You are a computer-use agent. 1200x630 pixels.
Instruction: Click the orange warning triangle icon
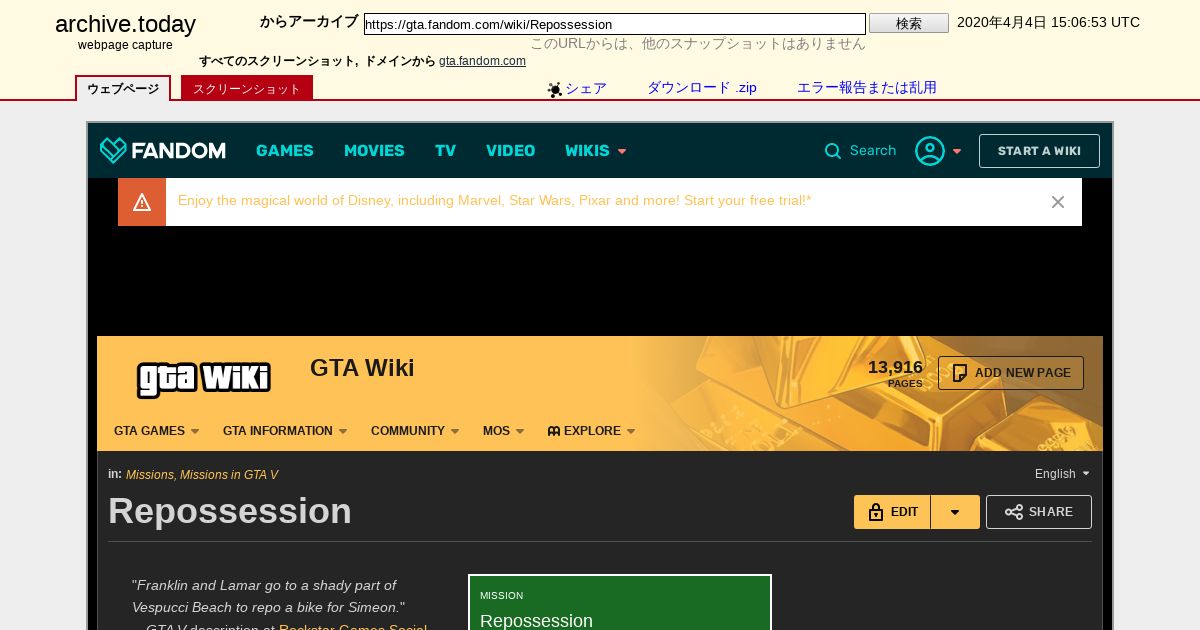[x=142, y=202]
